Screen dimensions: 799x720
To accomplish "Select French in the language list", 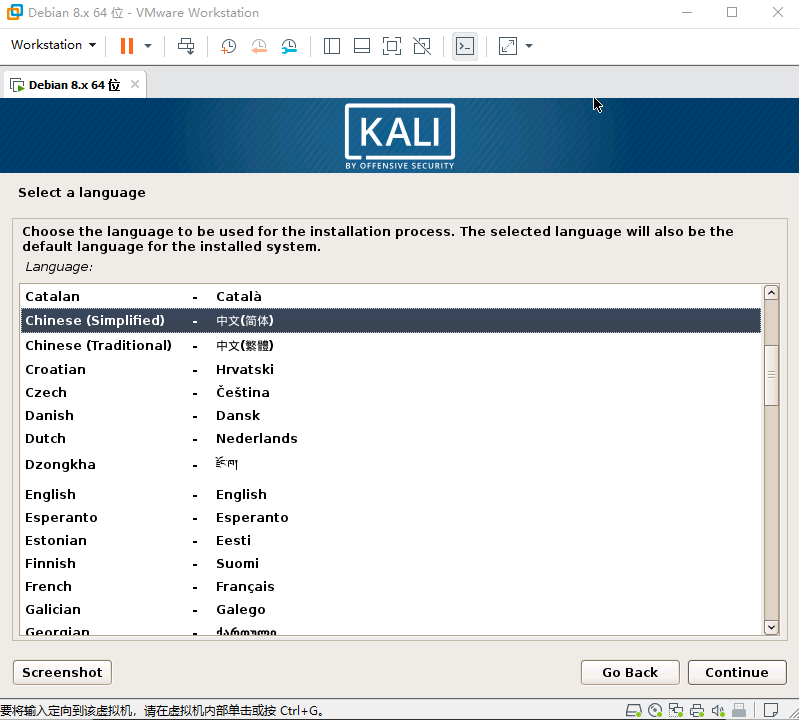I will point(391,586).
